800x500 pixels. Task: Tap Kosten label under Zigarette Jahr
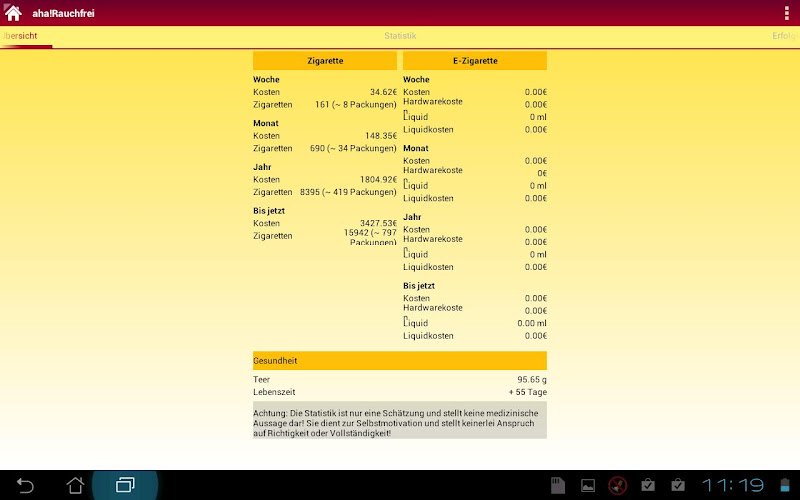tap(266, 180)
